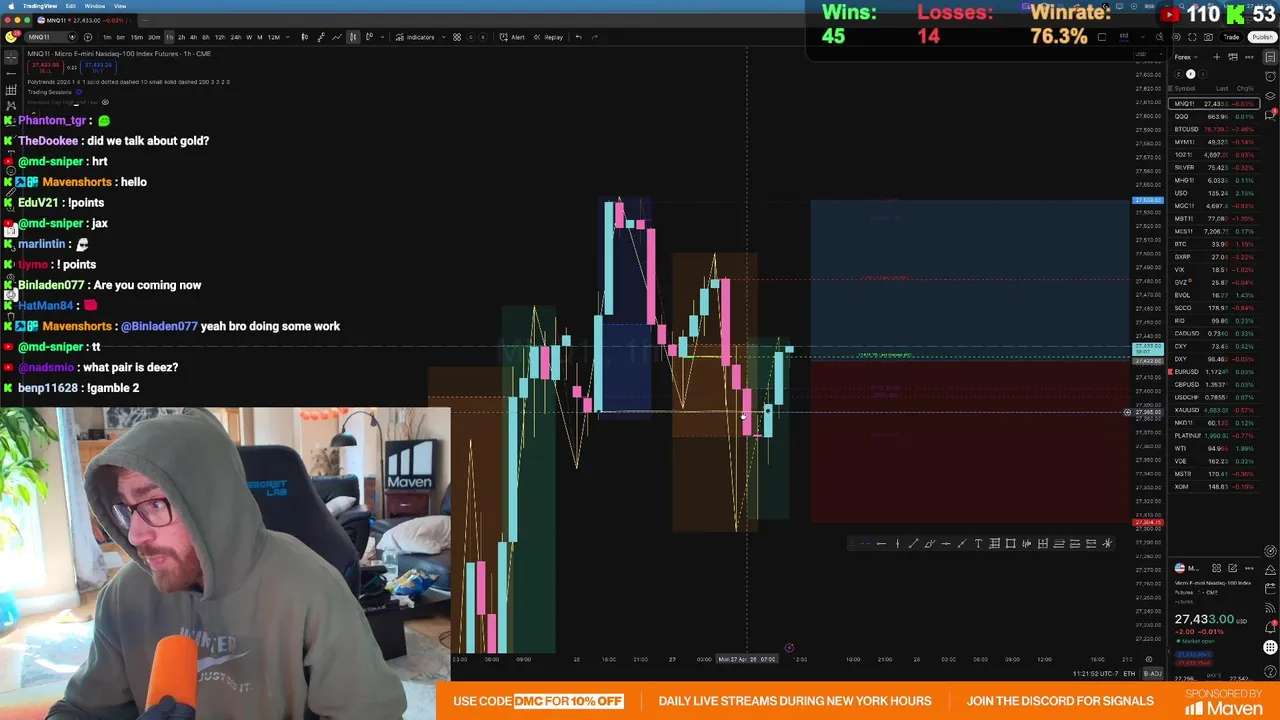This screenshot has height=720, width=1280.
Task: Select the dashed horizontal line tool
Action: (x=865, y=543)
